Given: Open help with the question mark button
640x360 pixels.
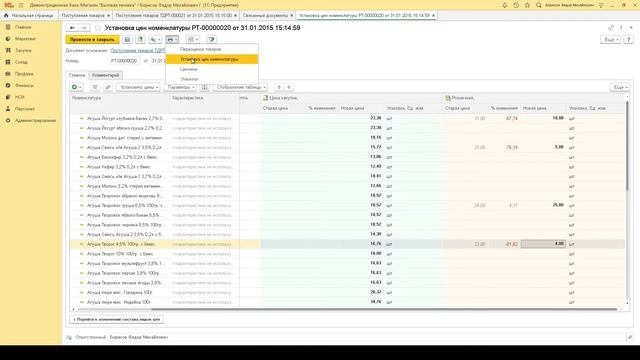Looking at the screenshot, I should (x=629, y=40).
